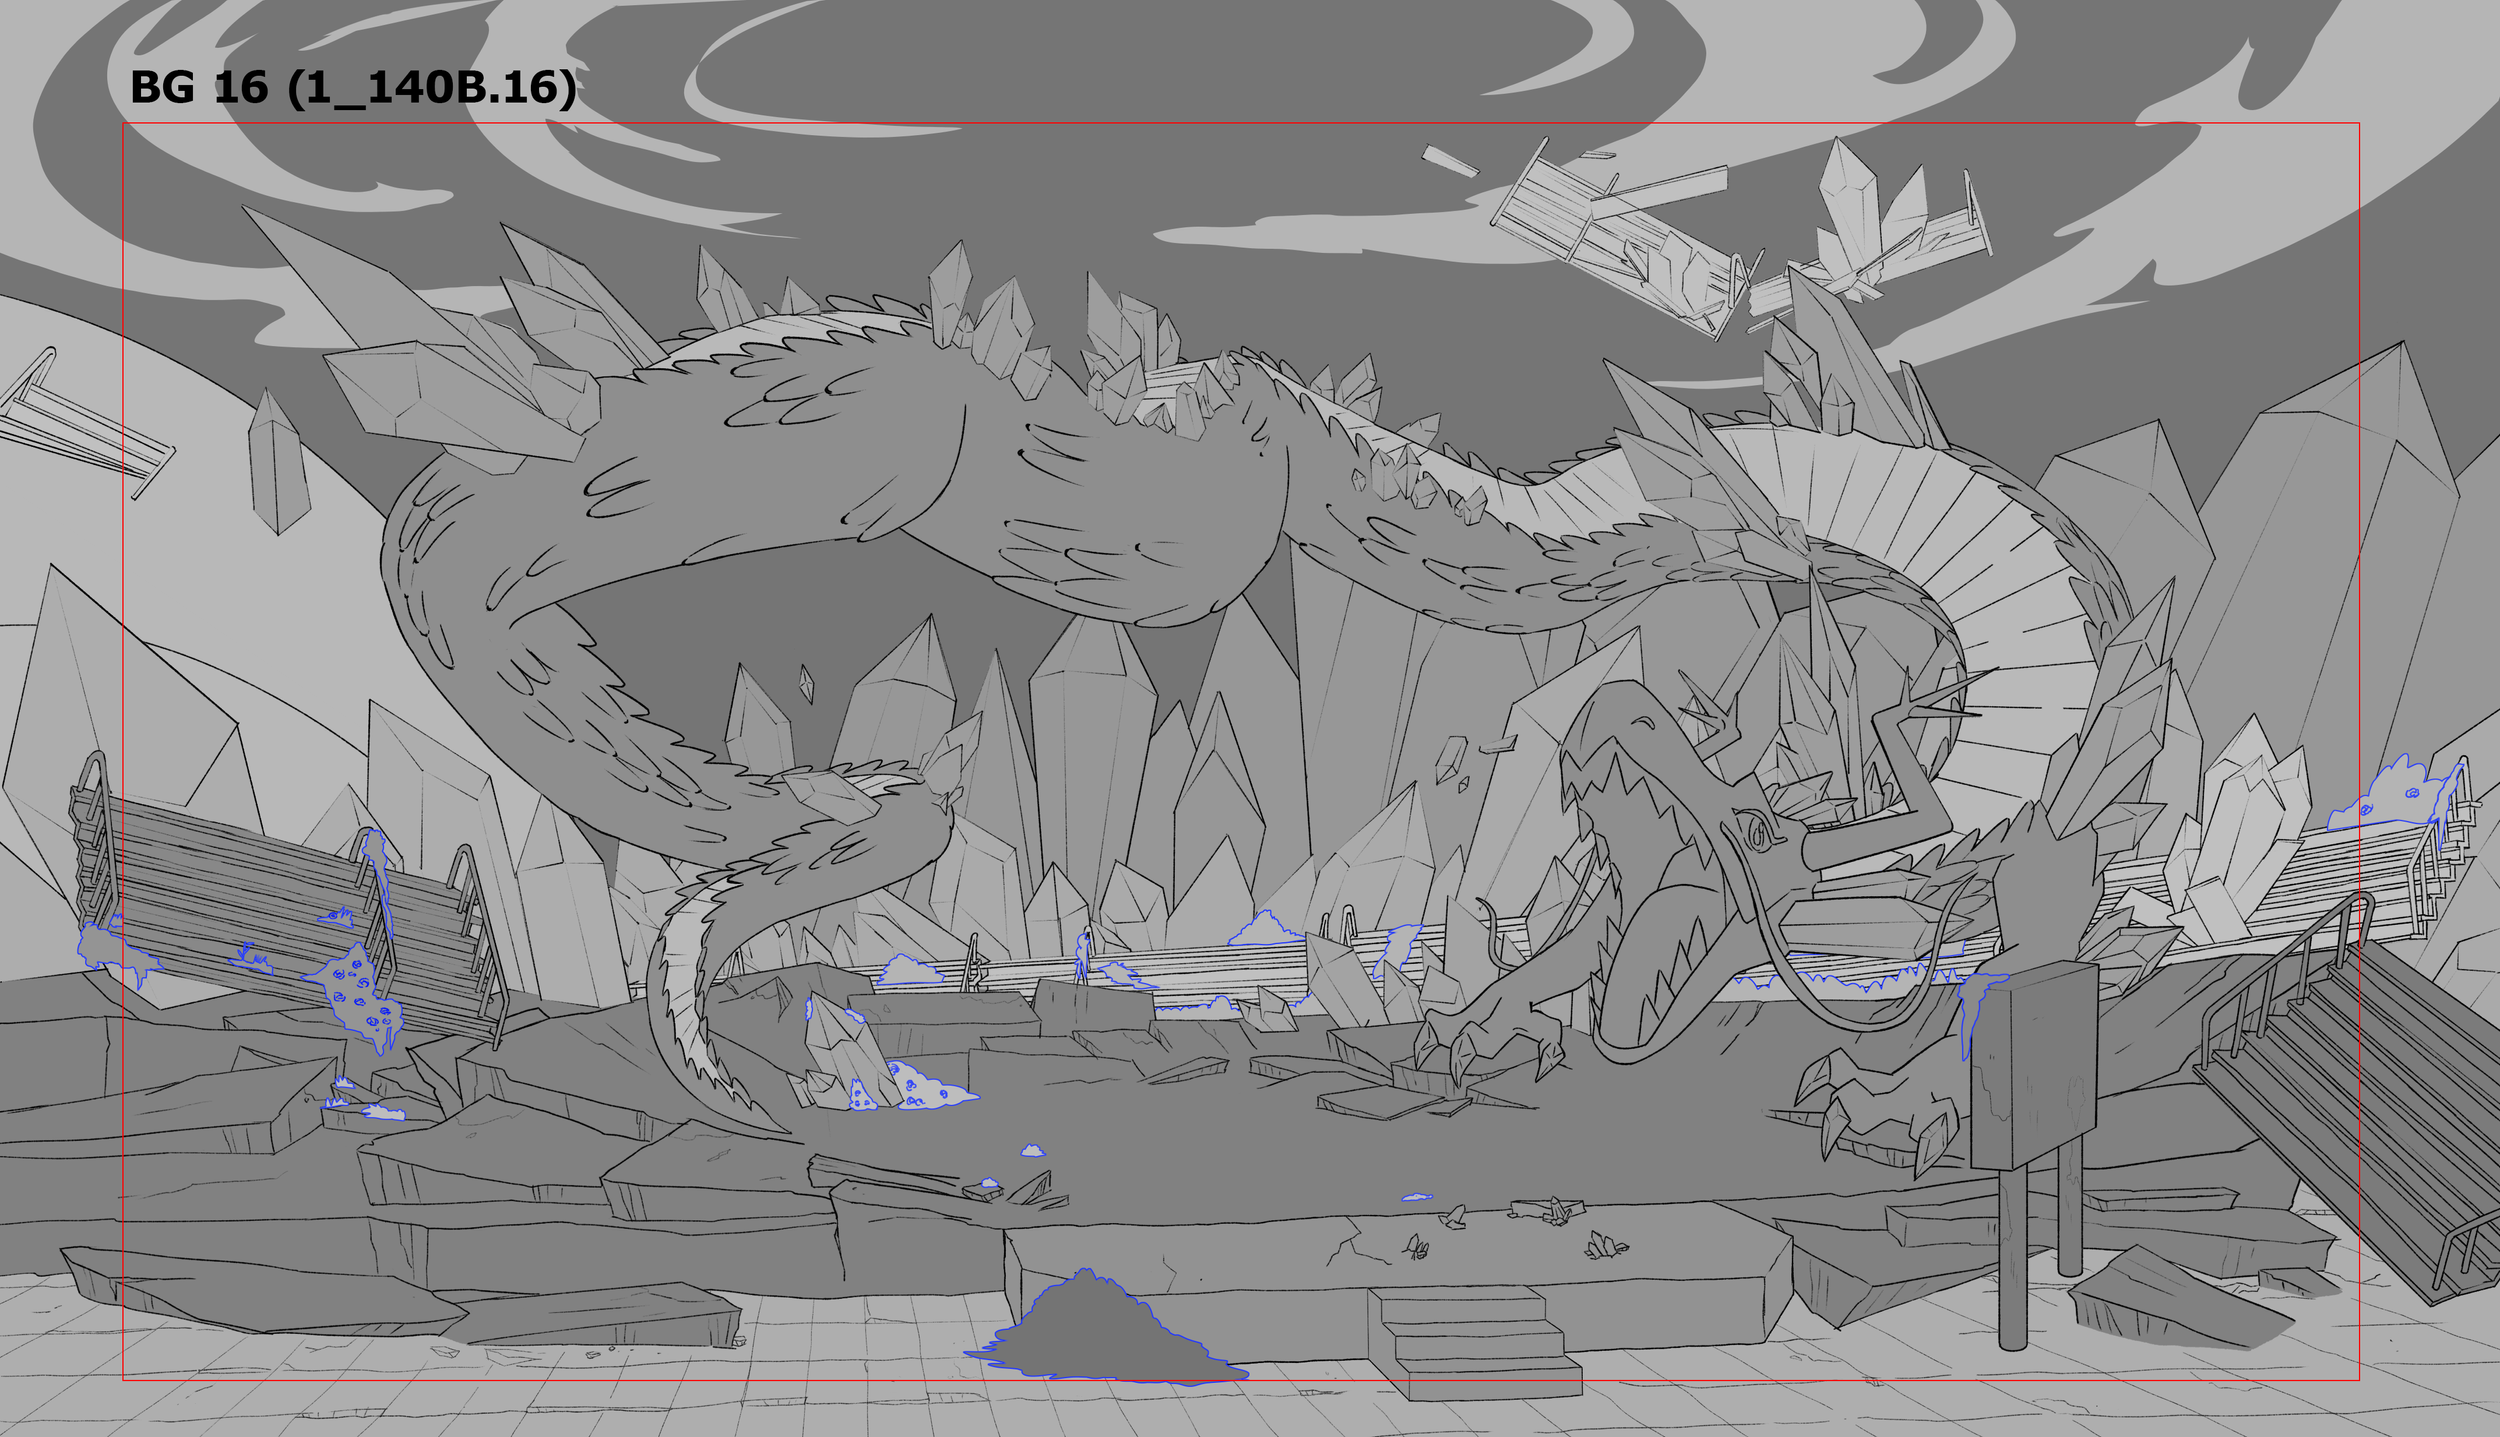Click the BG 16 (1_140B.16) title label
The width and height of the screenshot is (2500, 1437).
(352, 88)
